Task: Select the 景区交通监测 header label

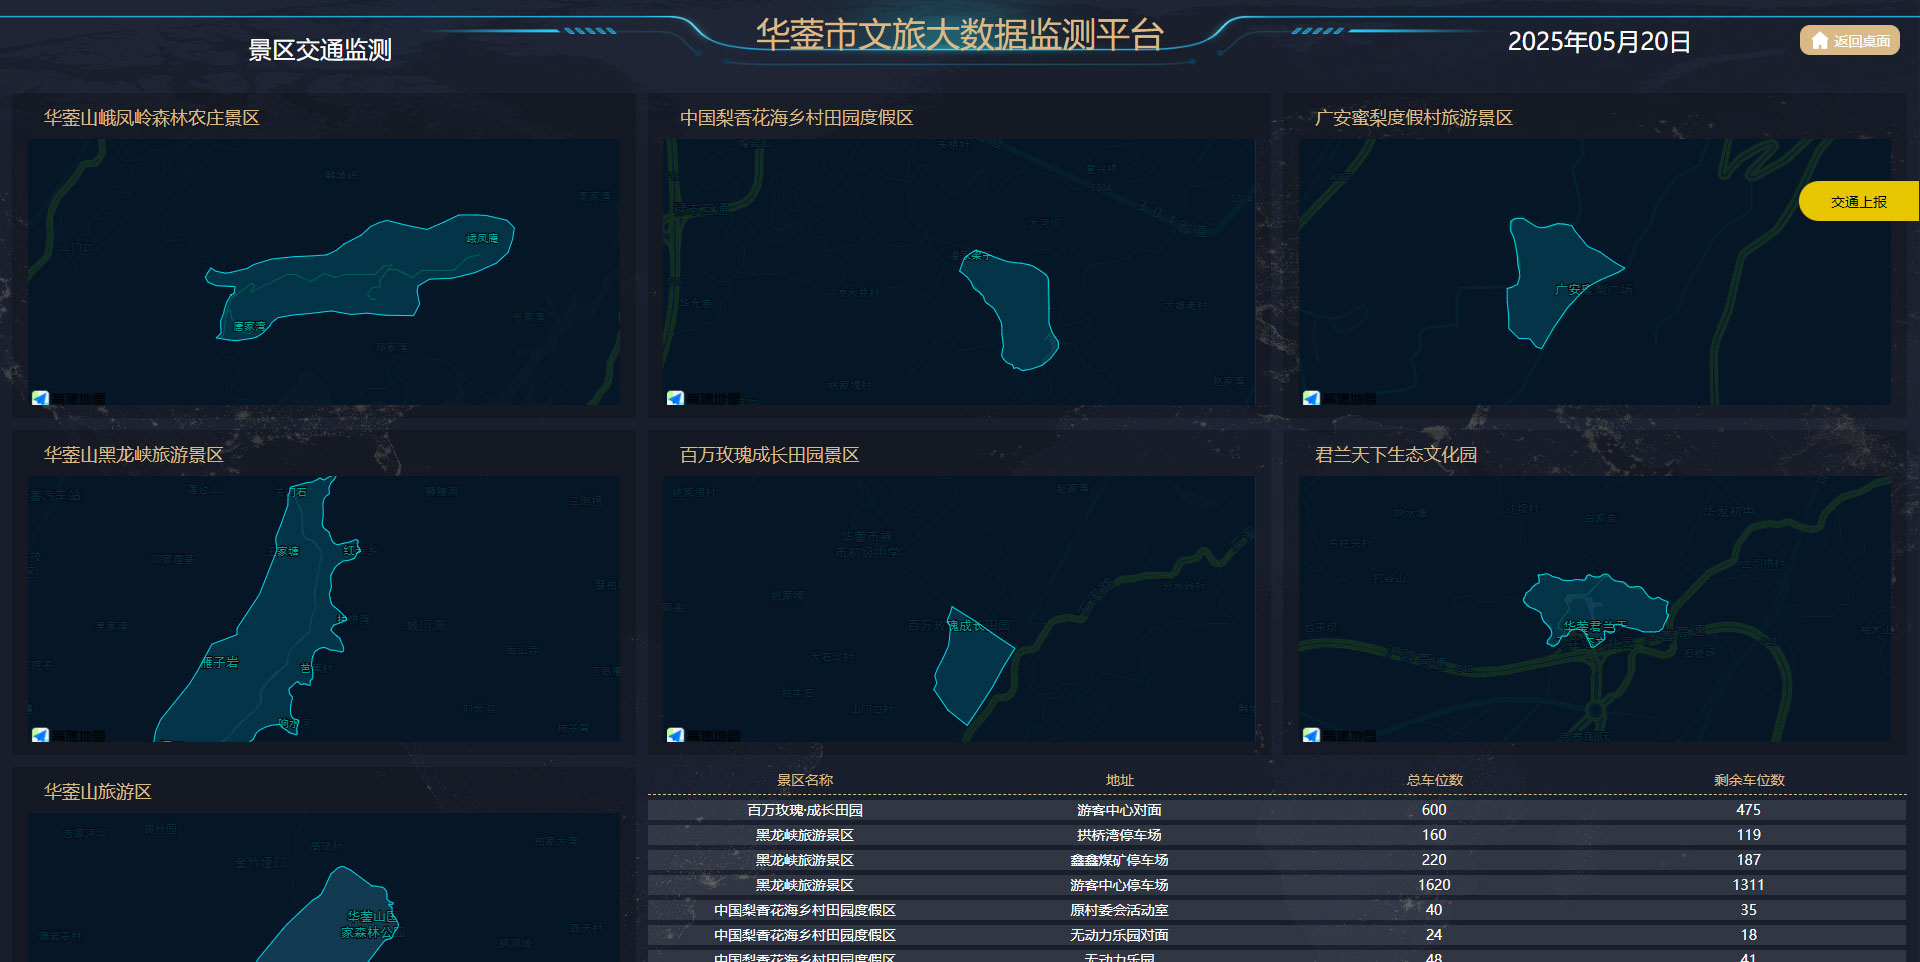Action: click(320, 48)
